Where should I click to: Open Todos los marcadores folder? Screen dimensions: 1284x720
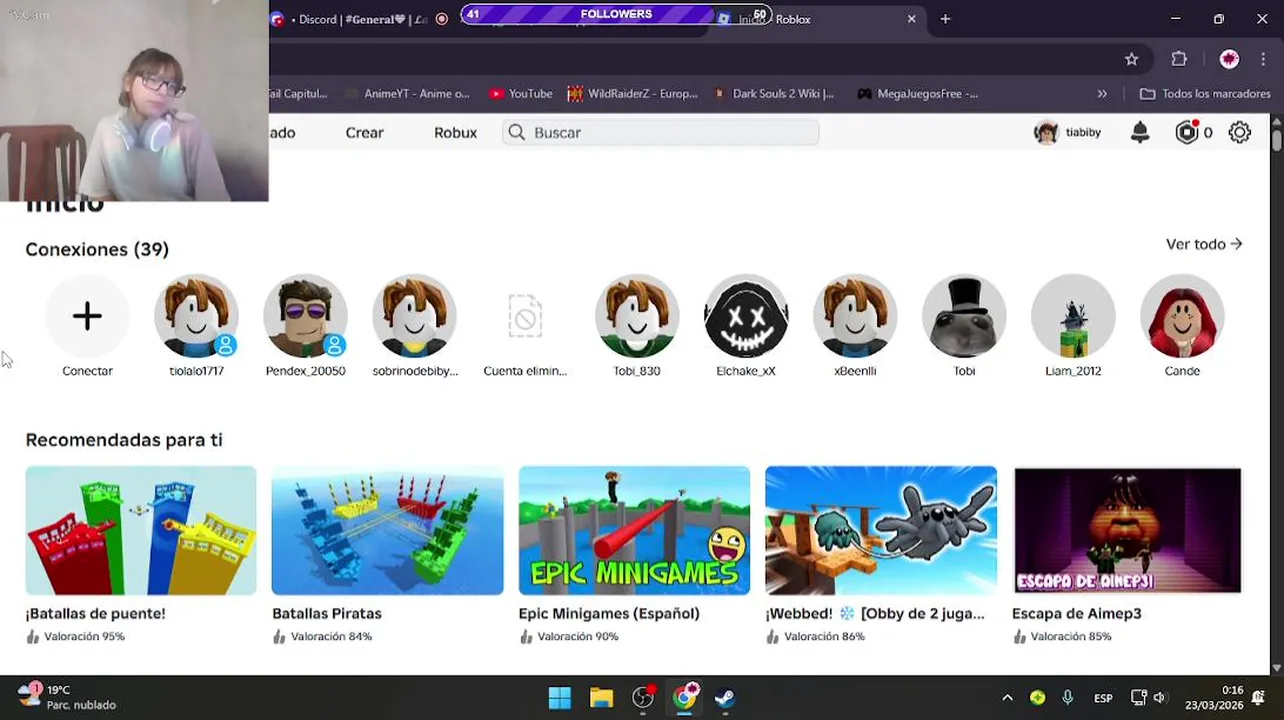click(x=1205, y=94)
